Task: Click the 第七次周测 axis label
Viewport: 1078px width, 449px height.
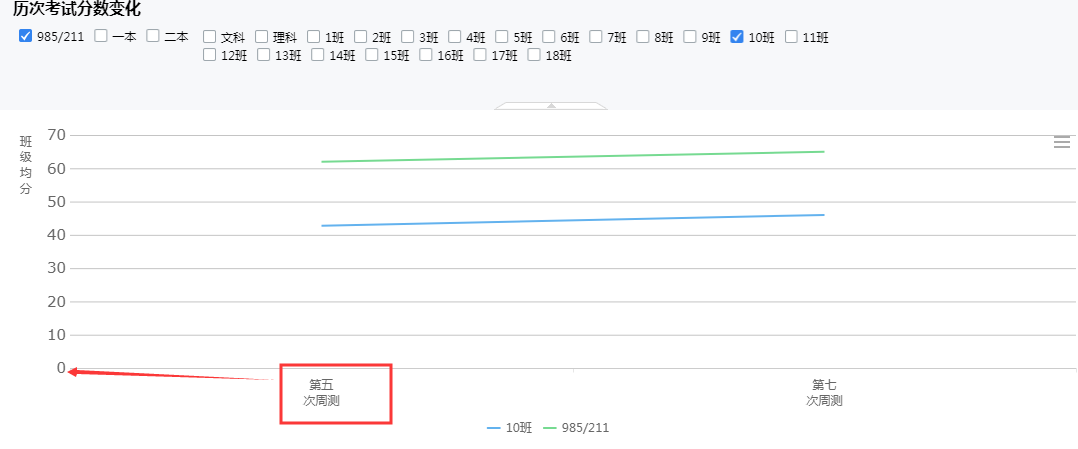Action: point(824,393)
